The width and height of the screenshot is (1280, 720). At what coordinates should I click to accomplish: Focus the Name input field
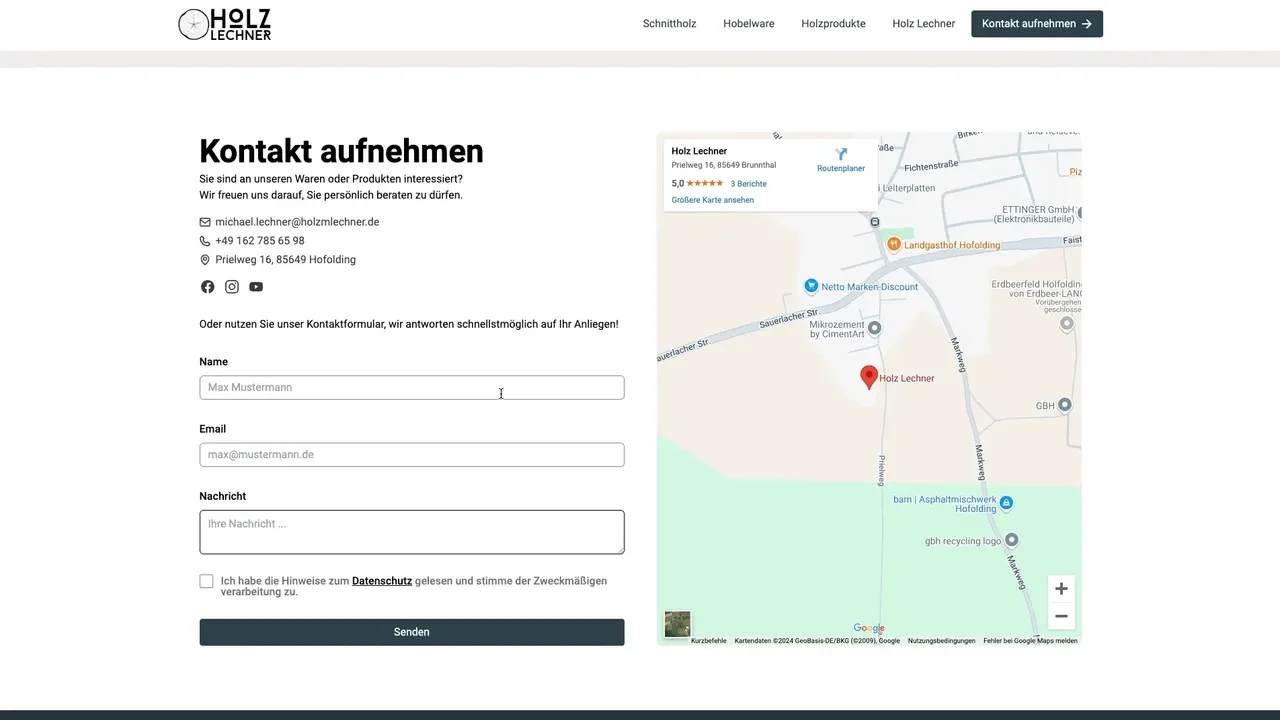[412, 387]
